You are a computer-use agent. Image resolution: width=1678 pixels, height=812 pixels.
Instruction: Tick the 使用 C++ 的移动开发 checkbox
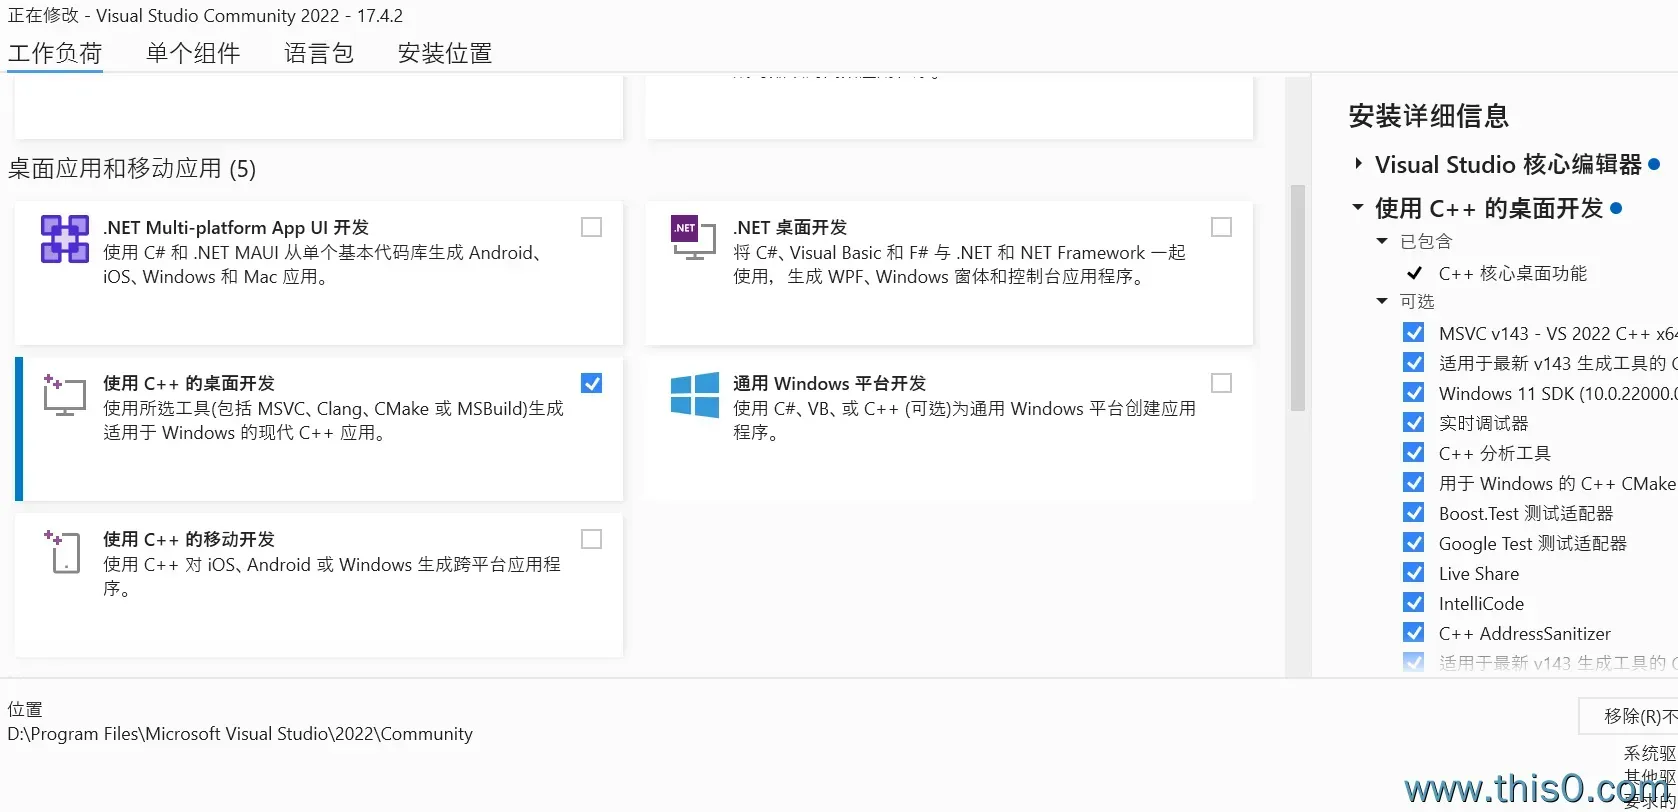592,539
